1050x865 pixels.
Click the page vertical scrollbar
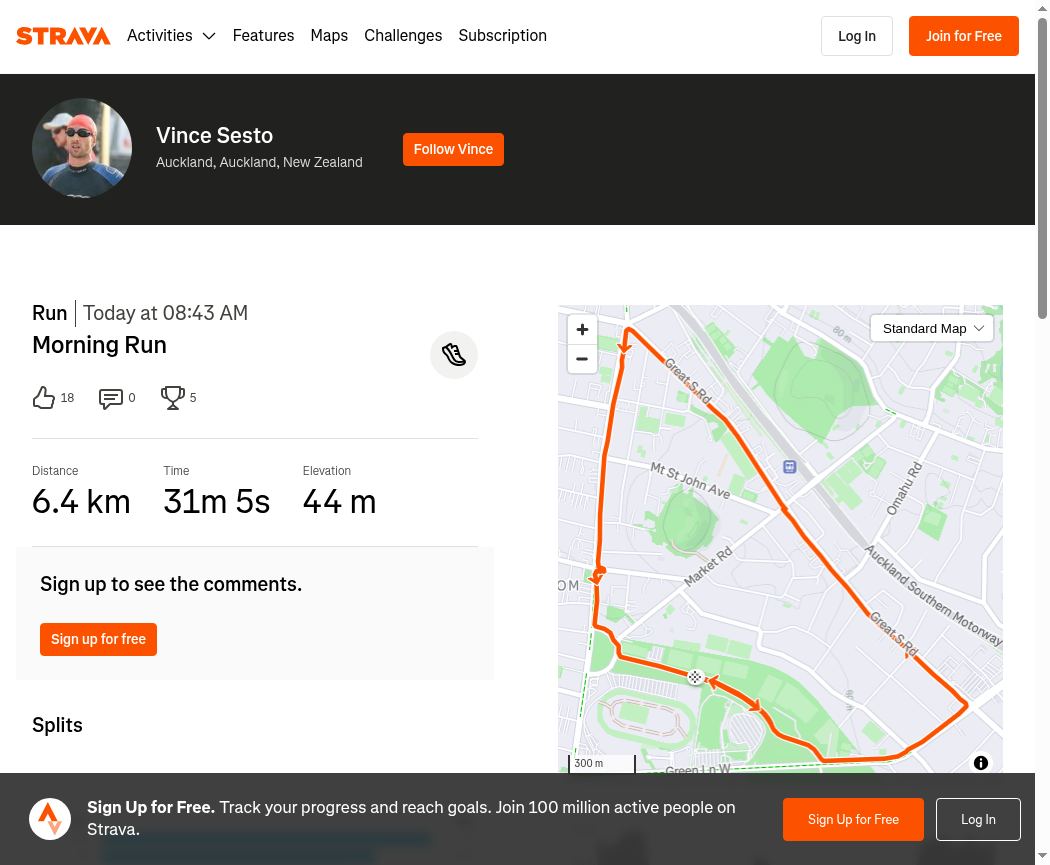pos(1043,167)
